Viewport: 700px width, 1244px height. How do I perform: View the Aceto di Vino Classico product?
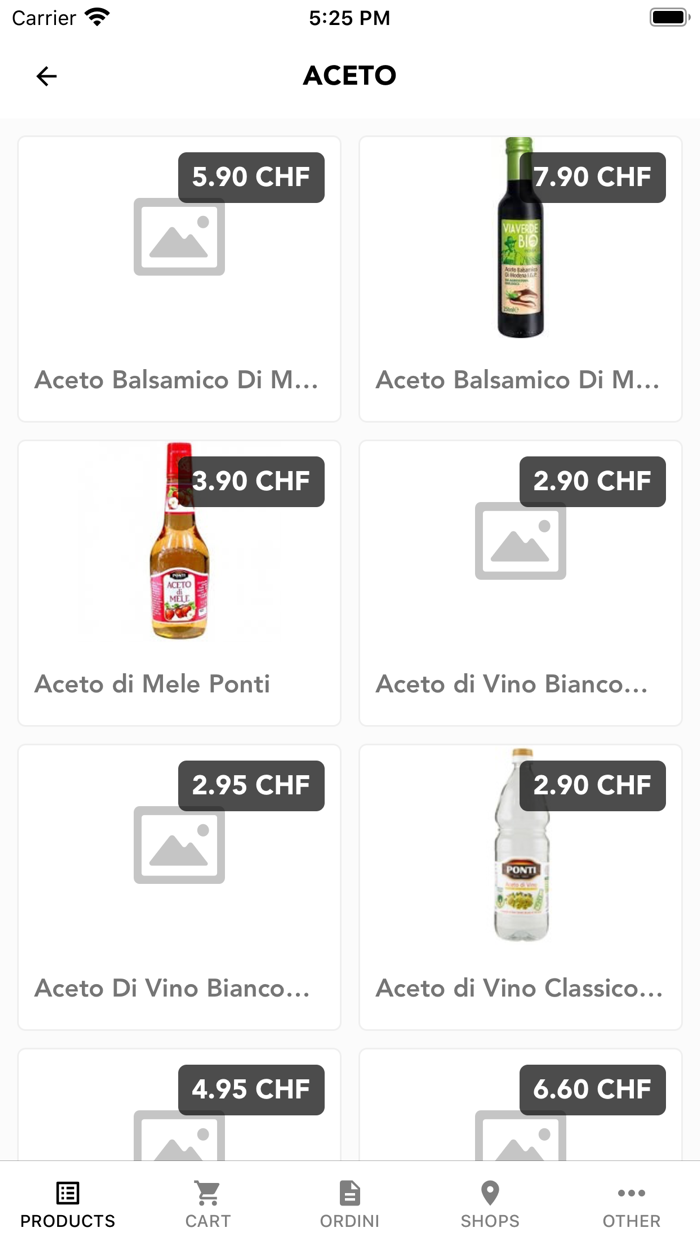point(520,886)
